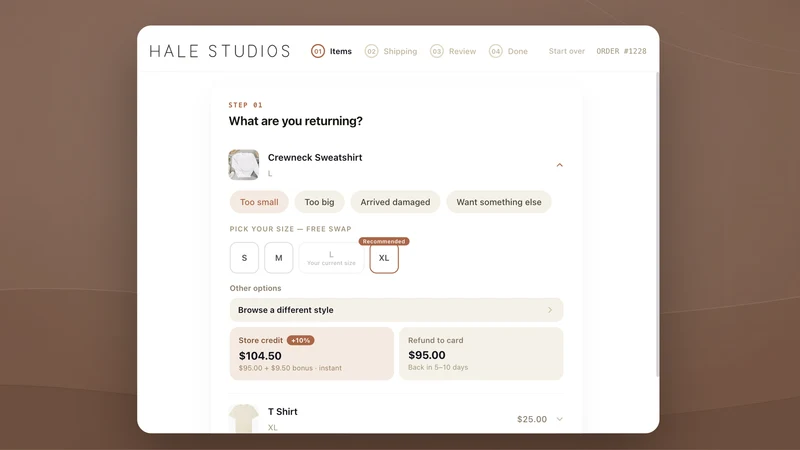Click the 02 step circle icon
Viewport: 800px width, 450px height.
point(371,51)
